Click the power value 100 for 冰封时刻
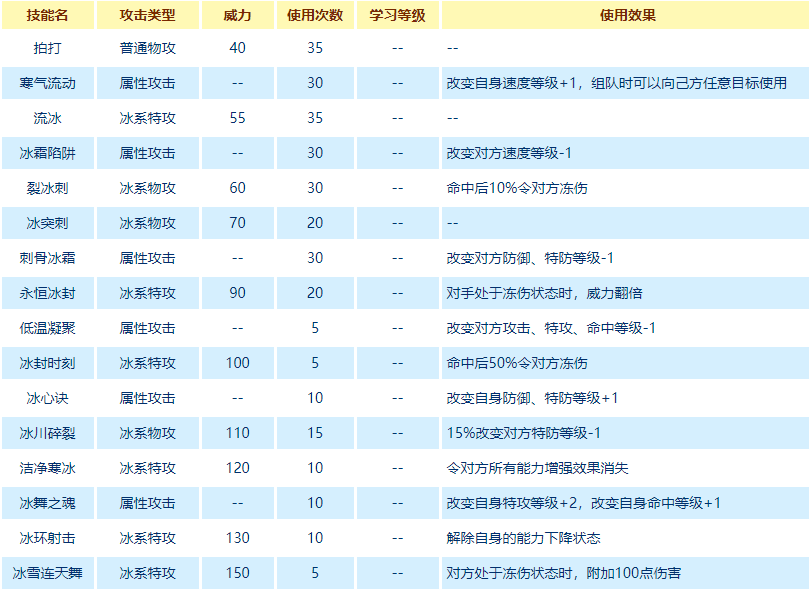809x589 pixels. point(237,363)
